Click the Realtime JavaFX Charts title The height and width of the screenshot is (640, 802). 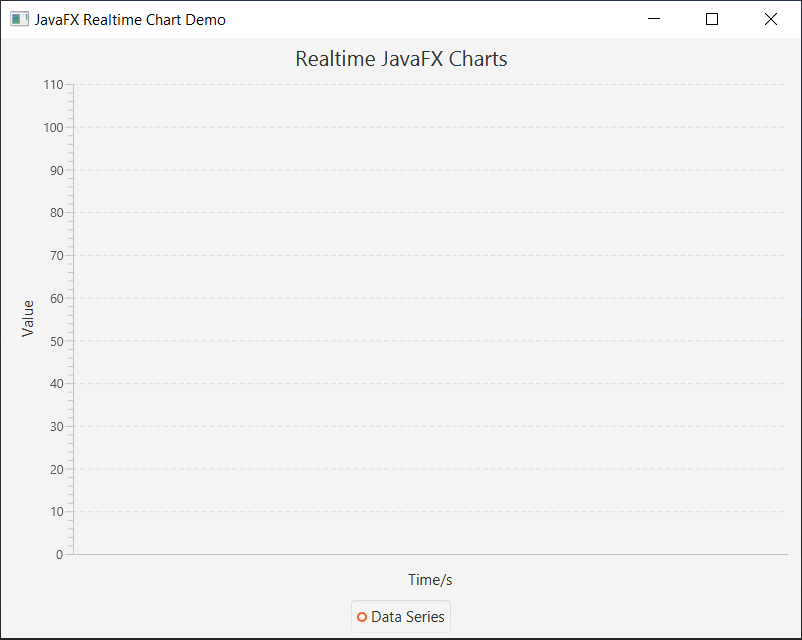coord(401,59)
